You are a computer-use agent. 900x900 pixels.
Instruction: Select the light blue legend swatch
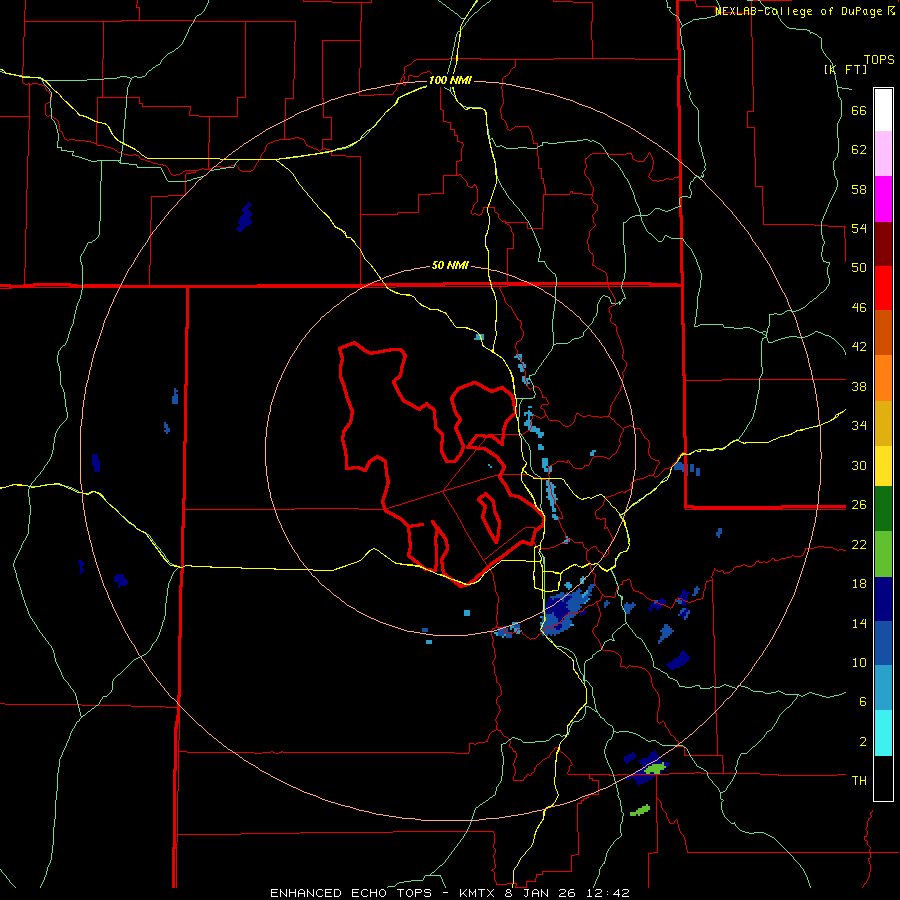click(883, 688)
